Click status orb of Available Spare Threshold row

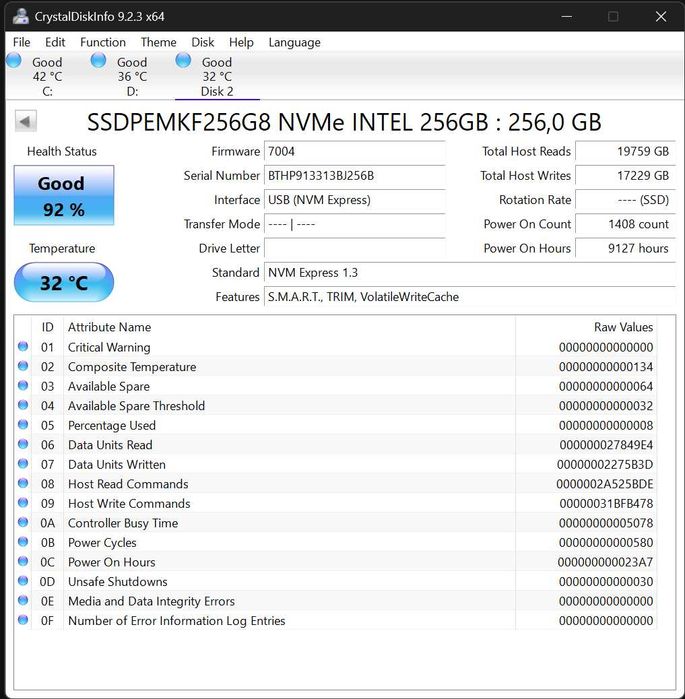[23, 405]
